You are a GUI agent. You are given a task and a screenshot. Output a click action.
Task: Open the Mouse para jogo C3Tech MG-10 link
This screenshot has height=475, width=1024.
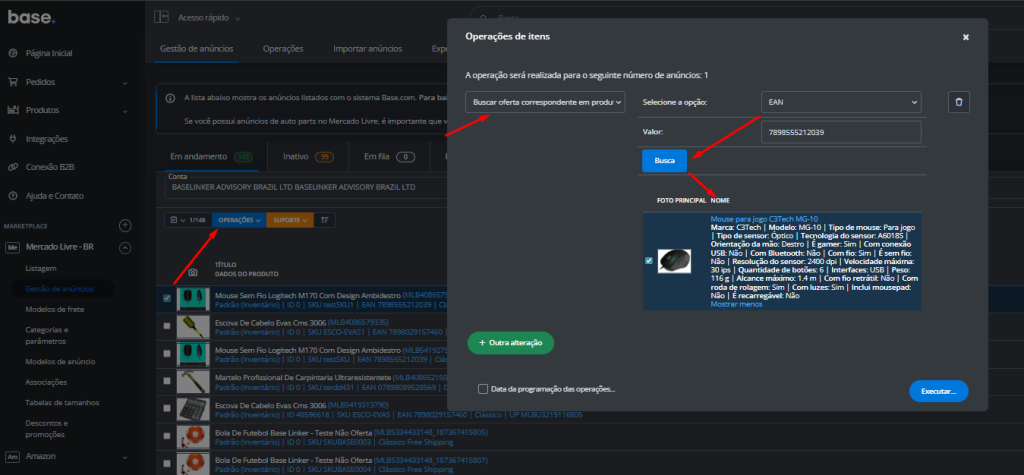tap(764, 219)
